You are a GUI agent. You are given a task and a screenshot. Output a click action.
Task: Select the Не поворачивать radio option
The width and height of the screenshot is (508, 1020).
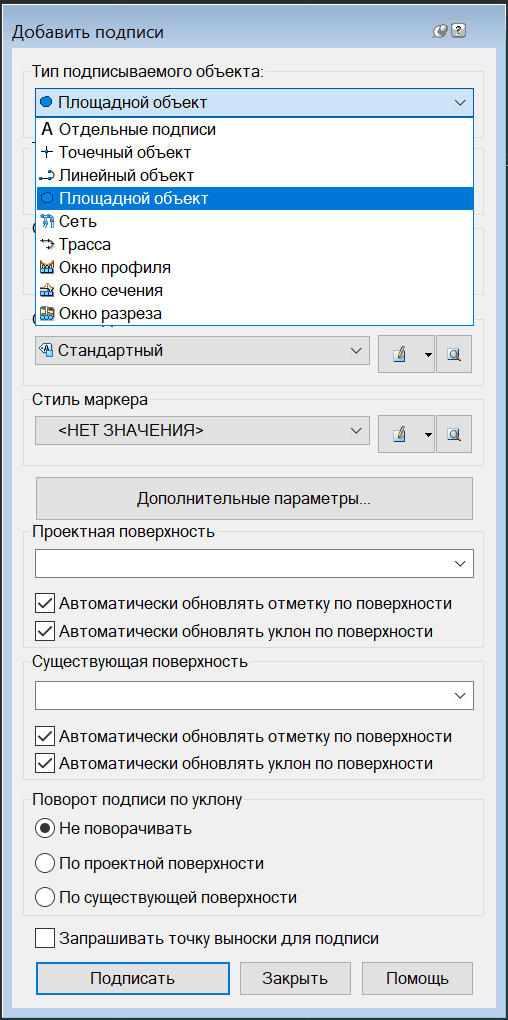click(x=46, y=829)
